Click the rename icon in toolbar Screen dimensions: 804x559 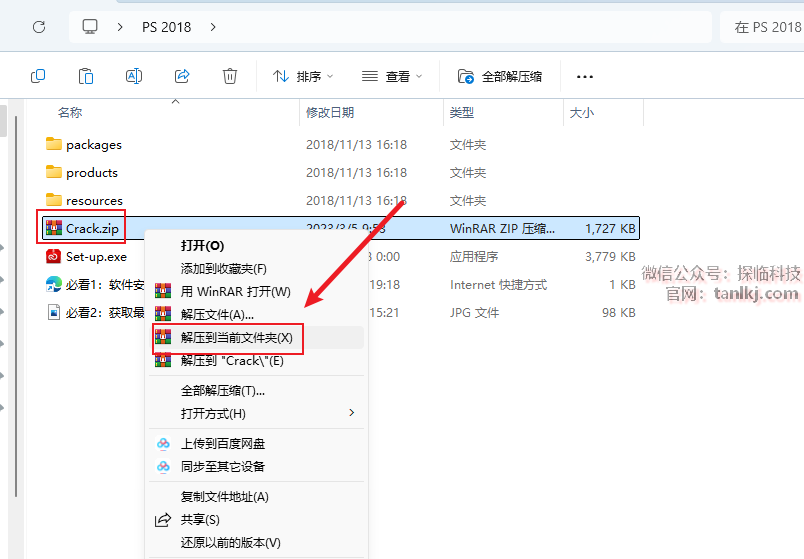point(134,76)
